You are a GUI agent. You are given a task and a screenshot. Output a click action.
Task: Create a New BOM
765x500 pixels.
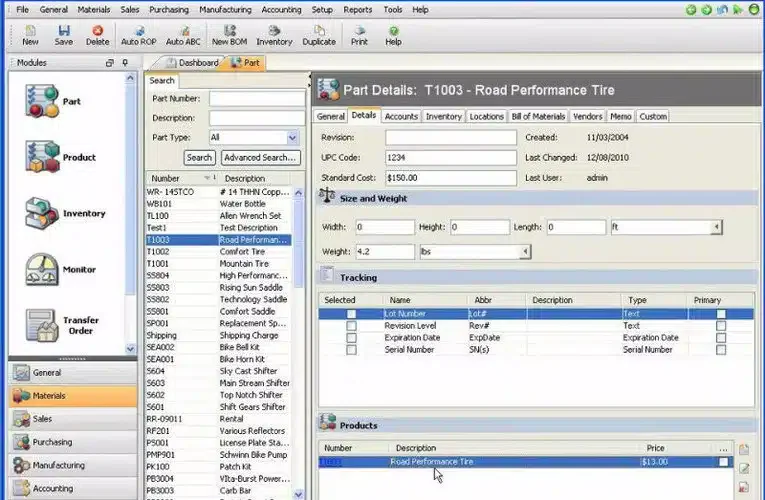coord(229,36)
